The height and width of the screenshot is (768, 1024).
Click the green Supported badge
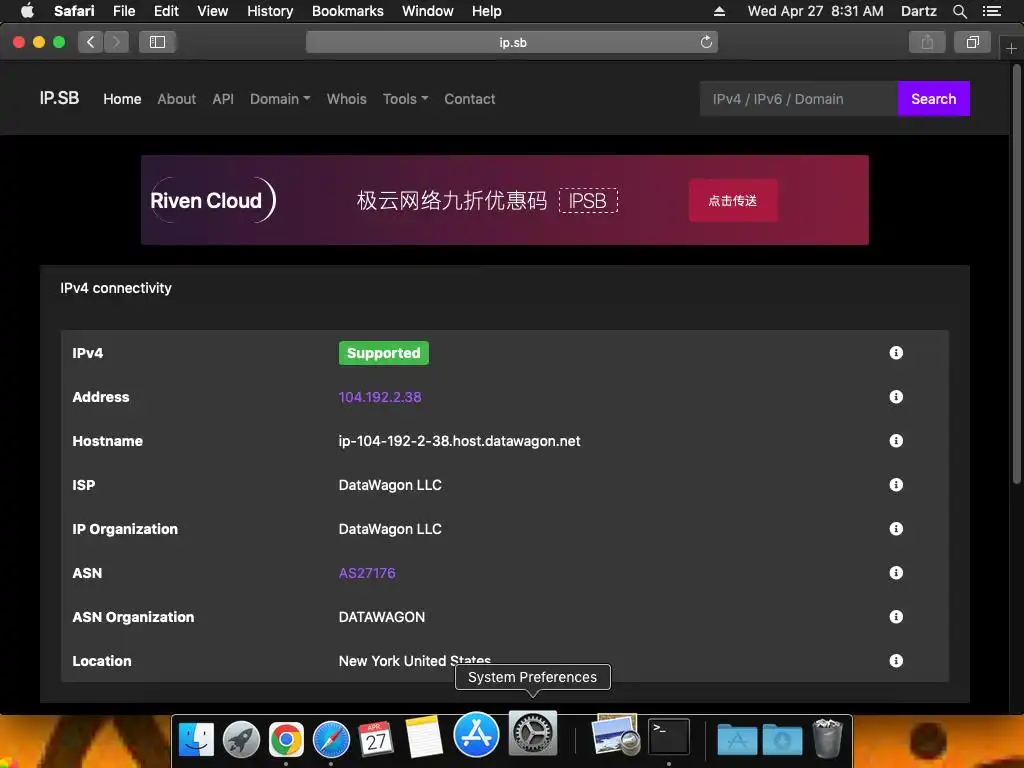click(383, 353)
